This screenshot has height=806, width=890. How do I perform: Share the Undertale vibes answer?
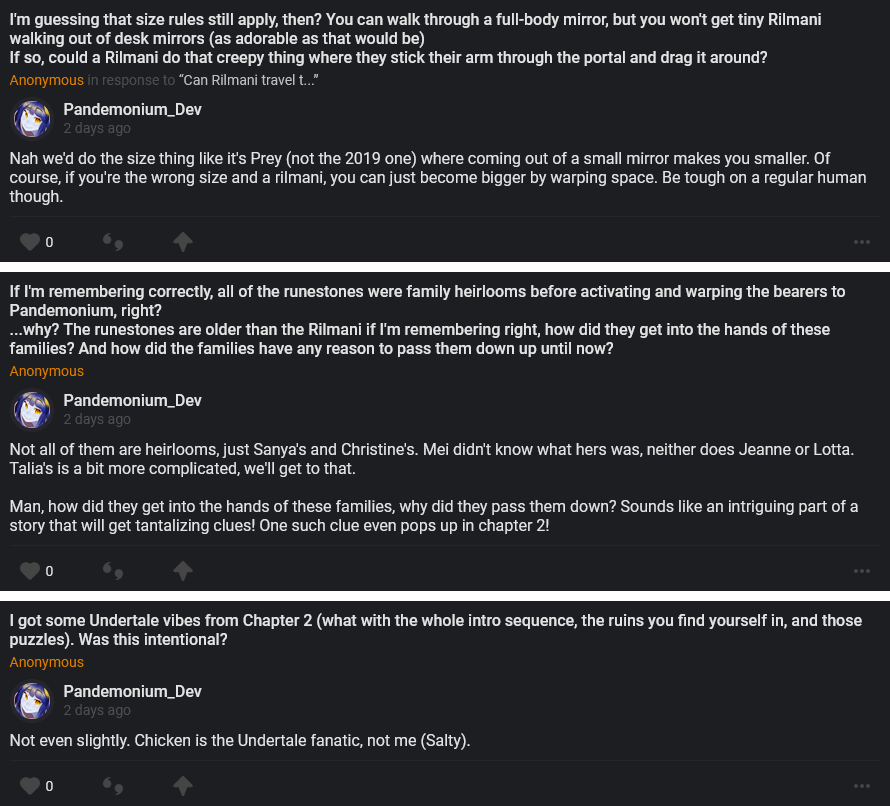pos(182,785)
